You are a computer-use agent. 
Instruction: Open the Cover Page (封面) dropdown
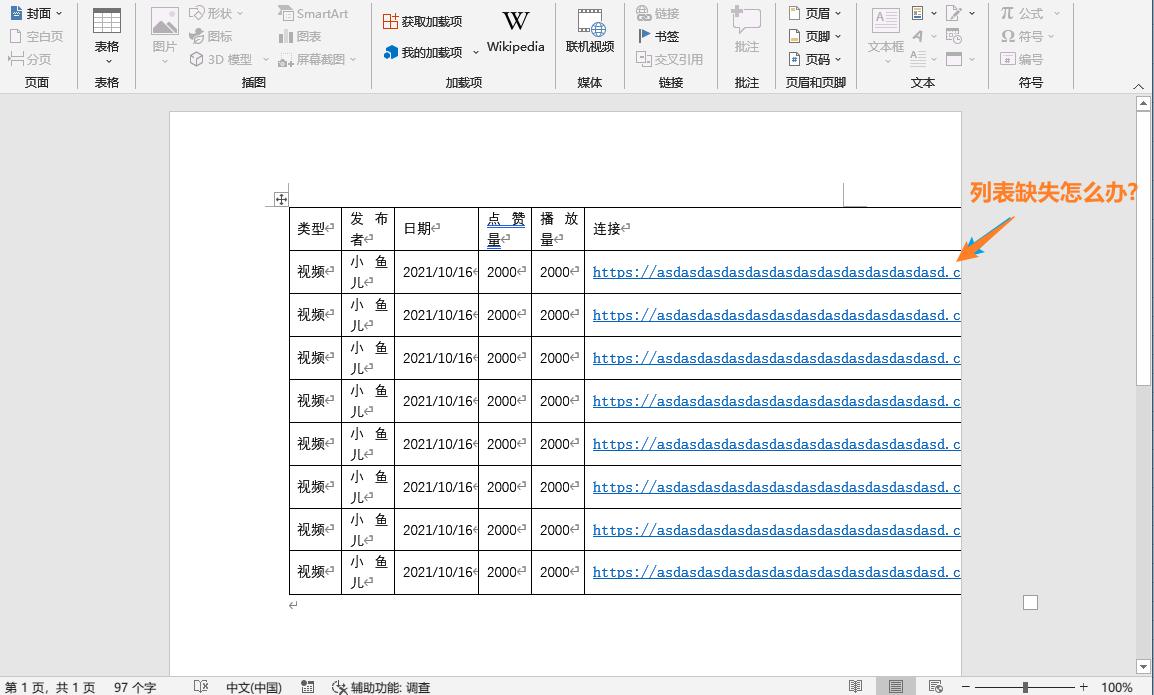click(x=37, y=13)
